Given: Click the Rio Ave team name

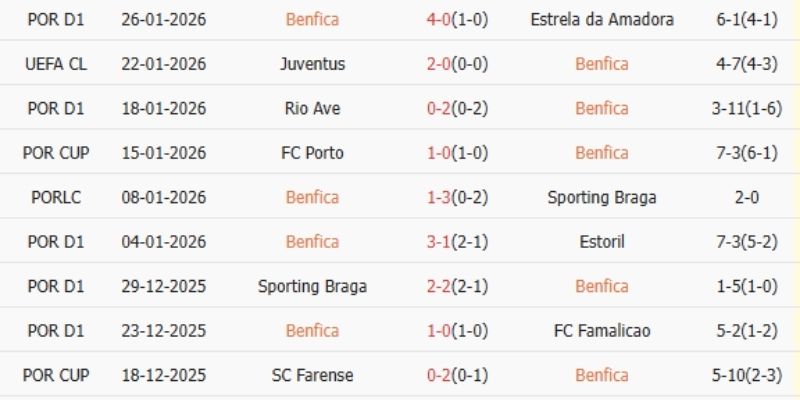Looking at the screenshot, I should coord(312,108).
